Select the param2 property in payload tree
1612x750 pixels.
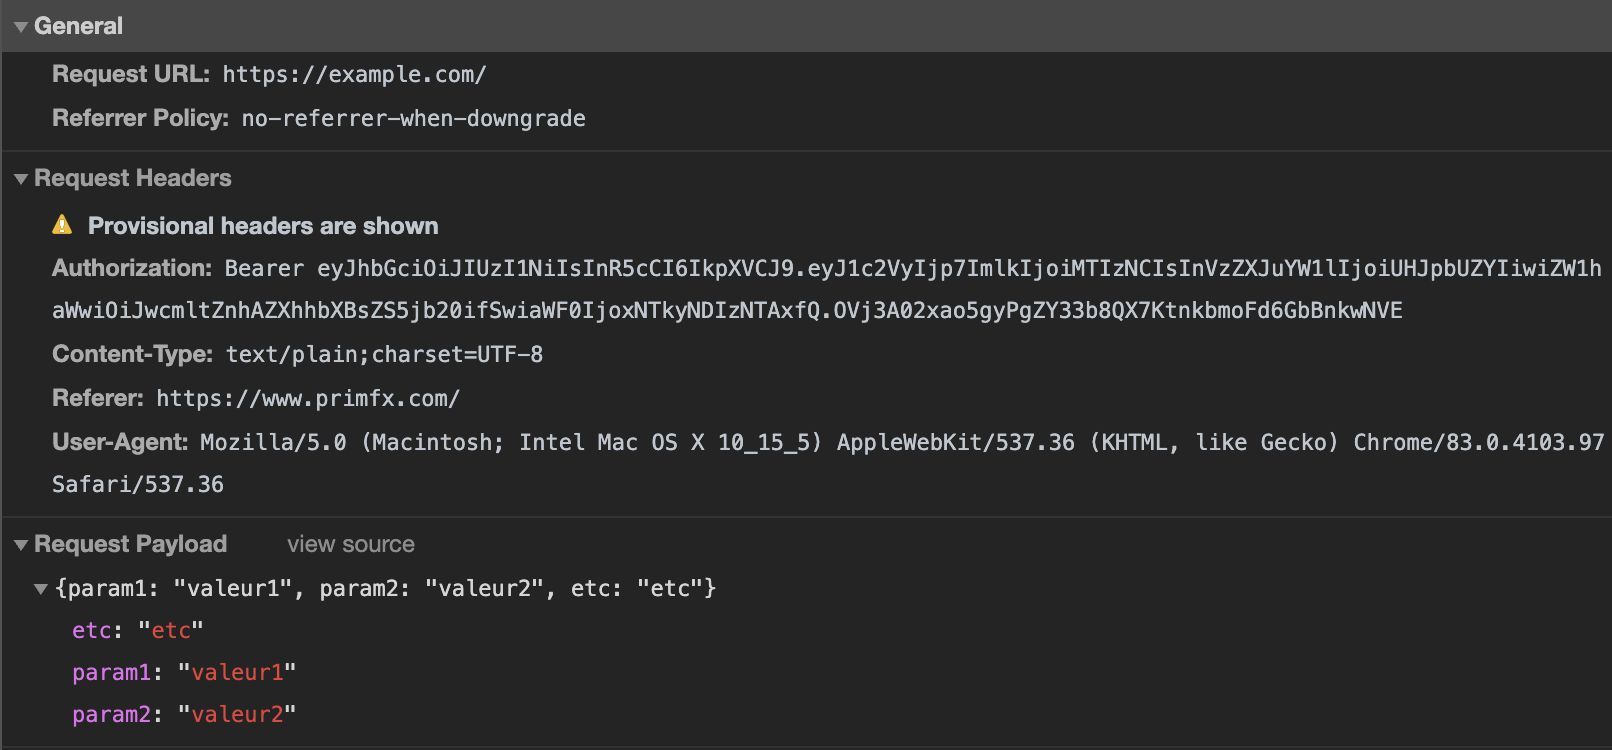point(111,714)
